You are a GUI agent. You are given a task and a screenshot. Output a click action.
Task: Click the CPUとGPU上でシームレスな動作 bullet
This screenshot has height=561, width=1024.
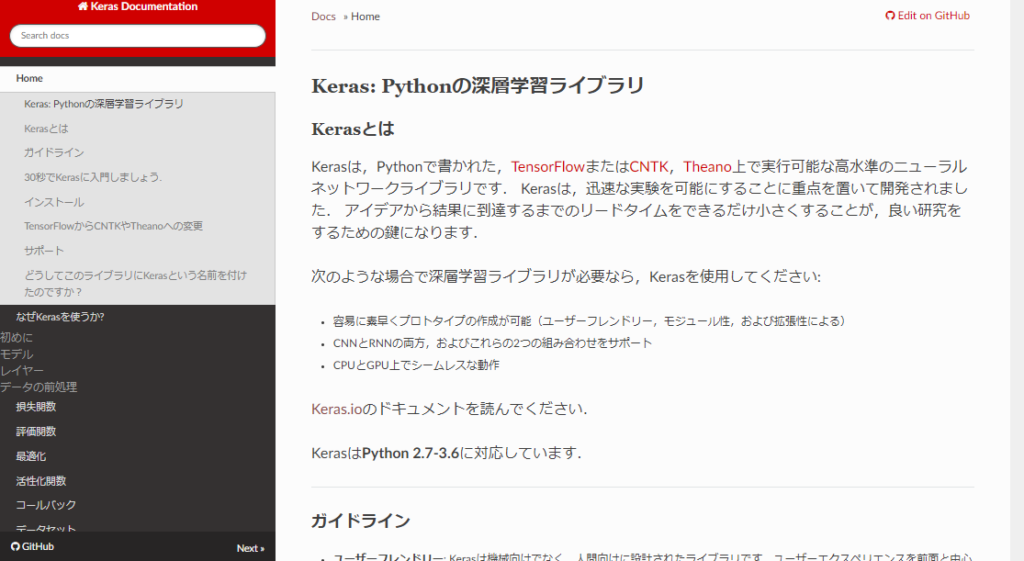pos(416,365)
